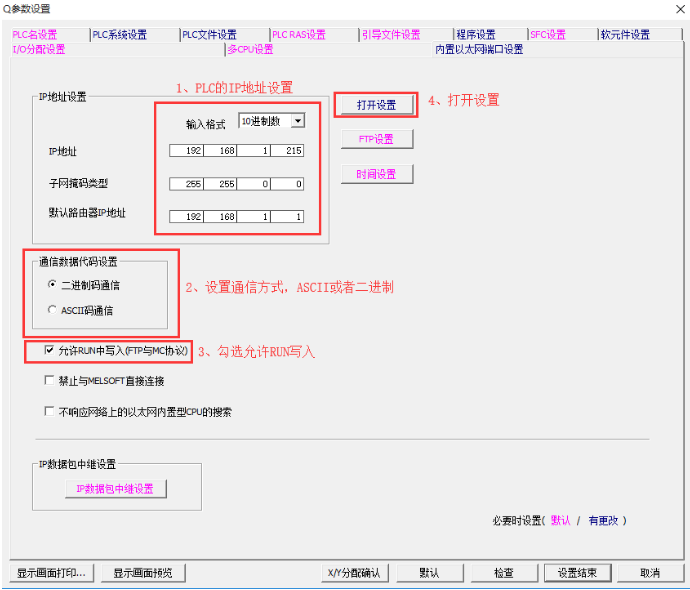Viewport: 690px width, 590px height.
Task: Select the ASCII码通信 radio option
Action: [x=81, y=311]
